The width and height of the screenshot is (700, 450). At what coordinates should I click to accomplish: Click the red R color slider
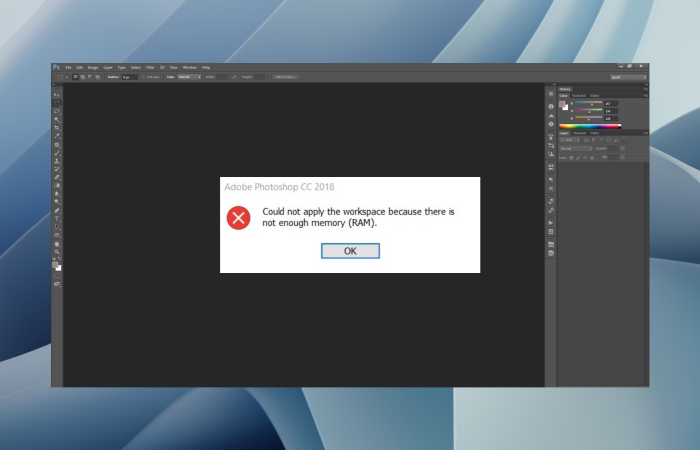click(x=589, y=102)
